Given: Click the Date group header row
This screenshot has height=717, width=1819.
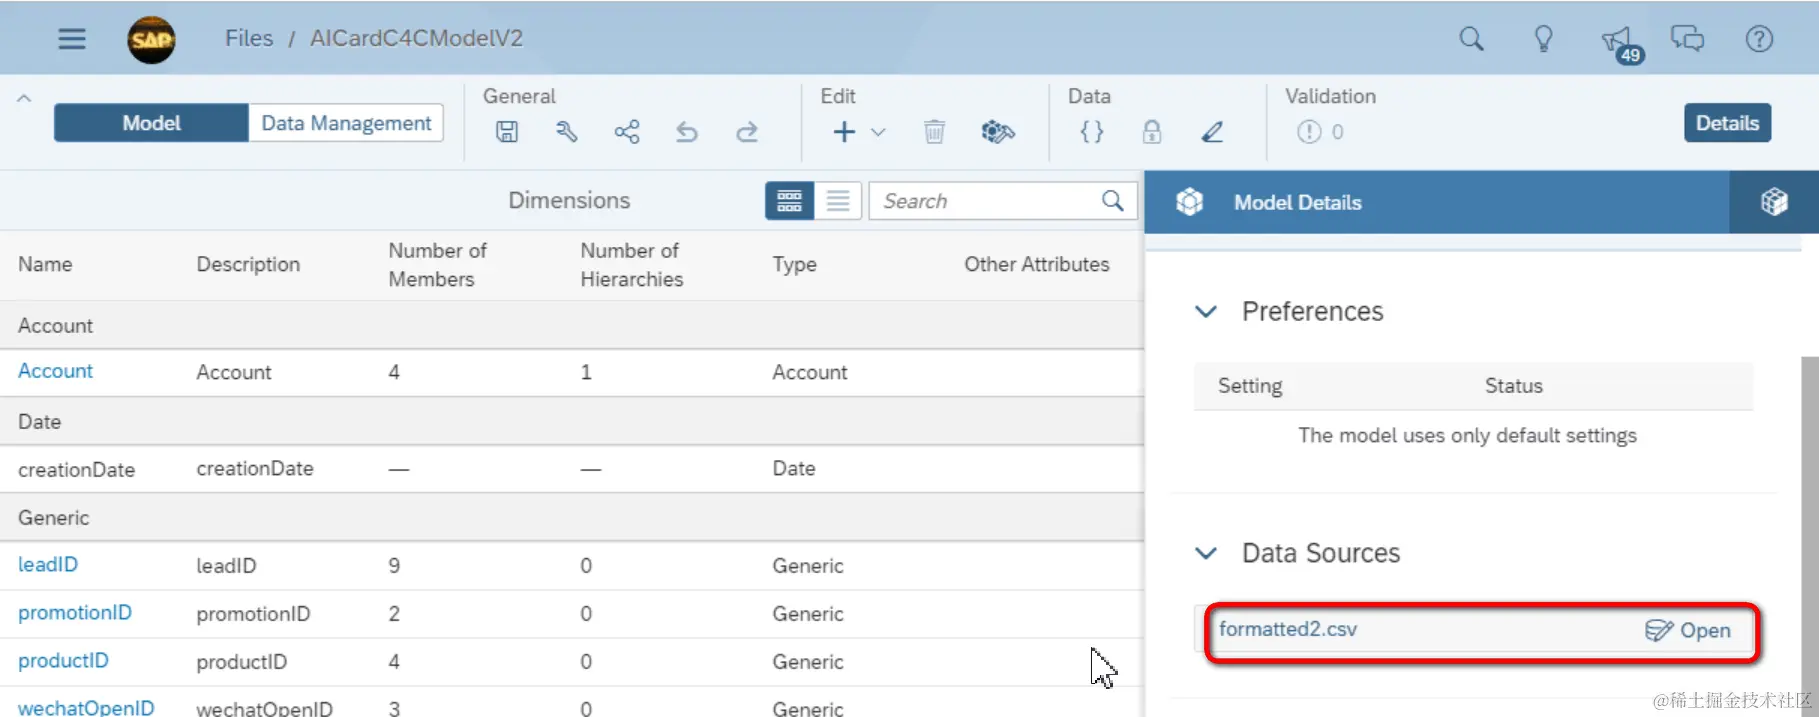Looking at the screenshot, I should point(572,422).
